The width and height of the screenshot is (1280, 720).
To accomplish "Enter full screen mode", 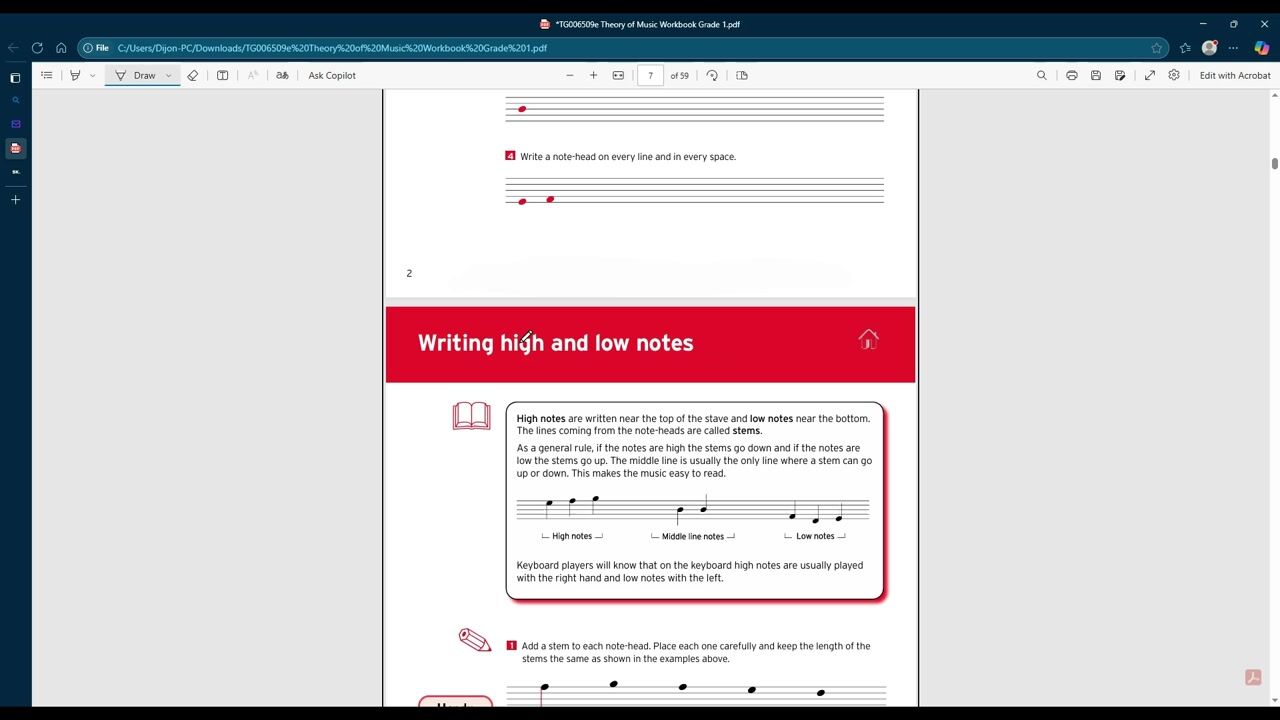I will point(1150,75).
